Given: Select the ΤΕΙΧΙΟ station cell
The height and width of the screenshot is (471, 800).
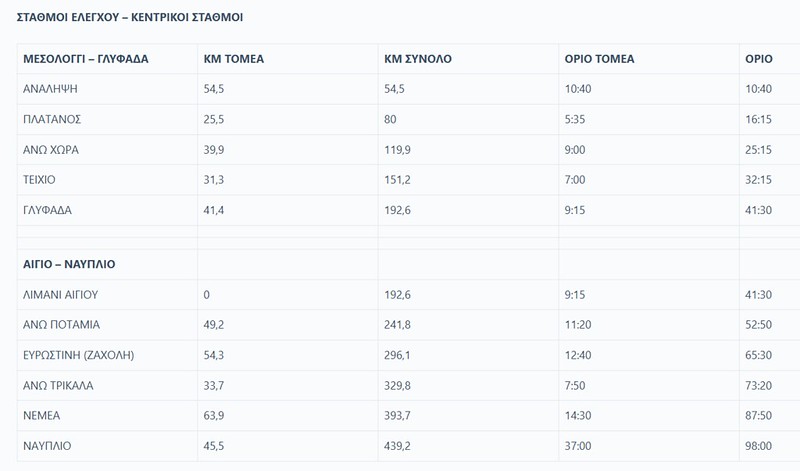Looking at the screenshot, I should [x=40, y=180].
